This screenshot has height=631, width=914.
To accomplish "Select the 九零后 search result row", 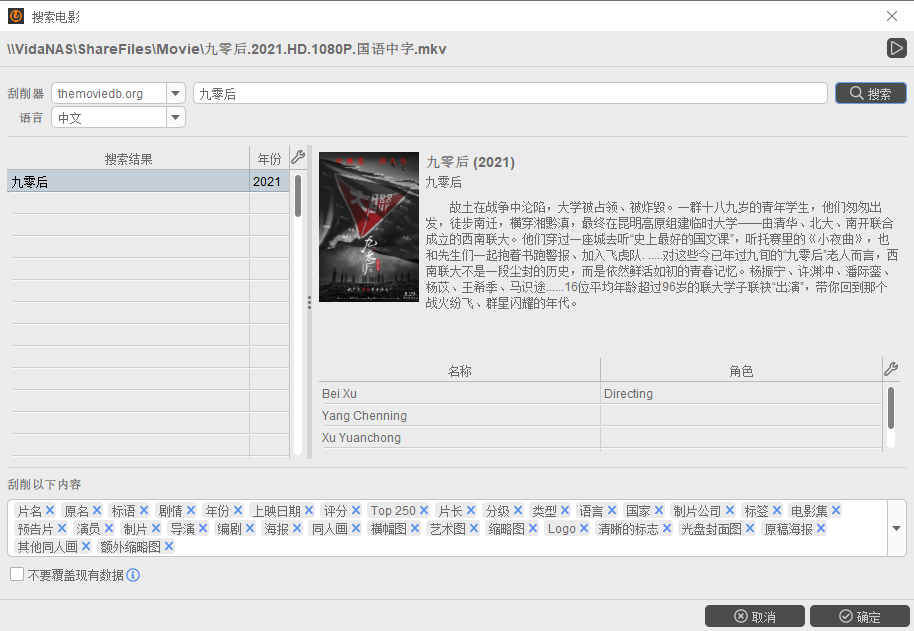I will pyautogui.click(x=120, y=181).
